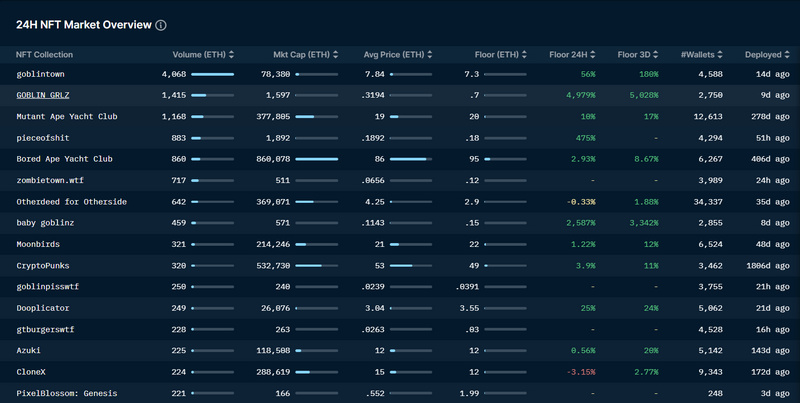
Task: Click CryptoPunks deployed 1806d ago
Action: click(768, 266)
